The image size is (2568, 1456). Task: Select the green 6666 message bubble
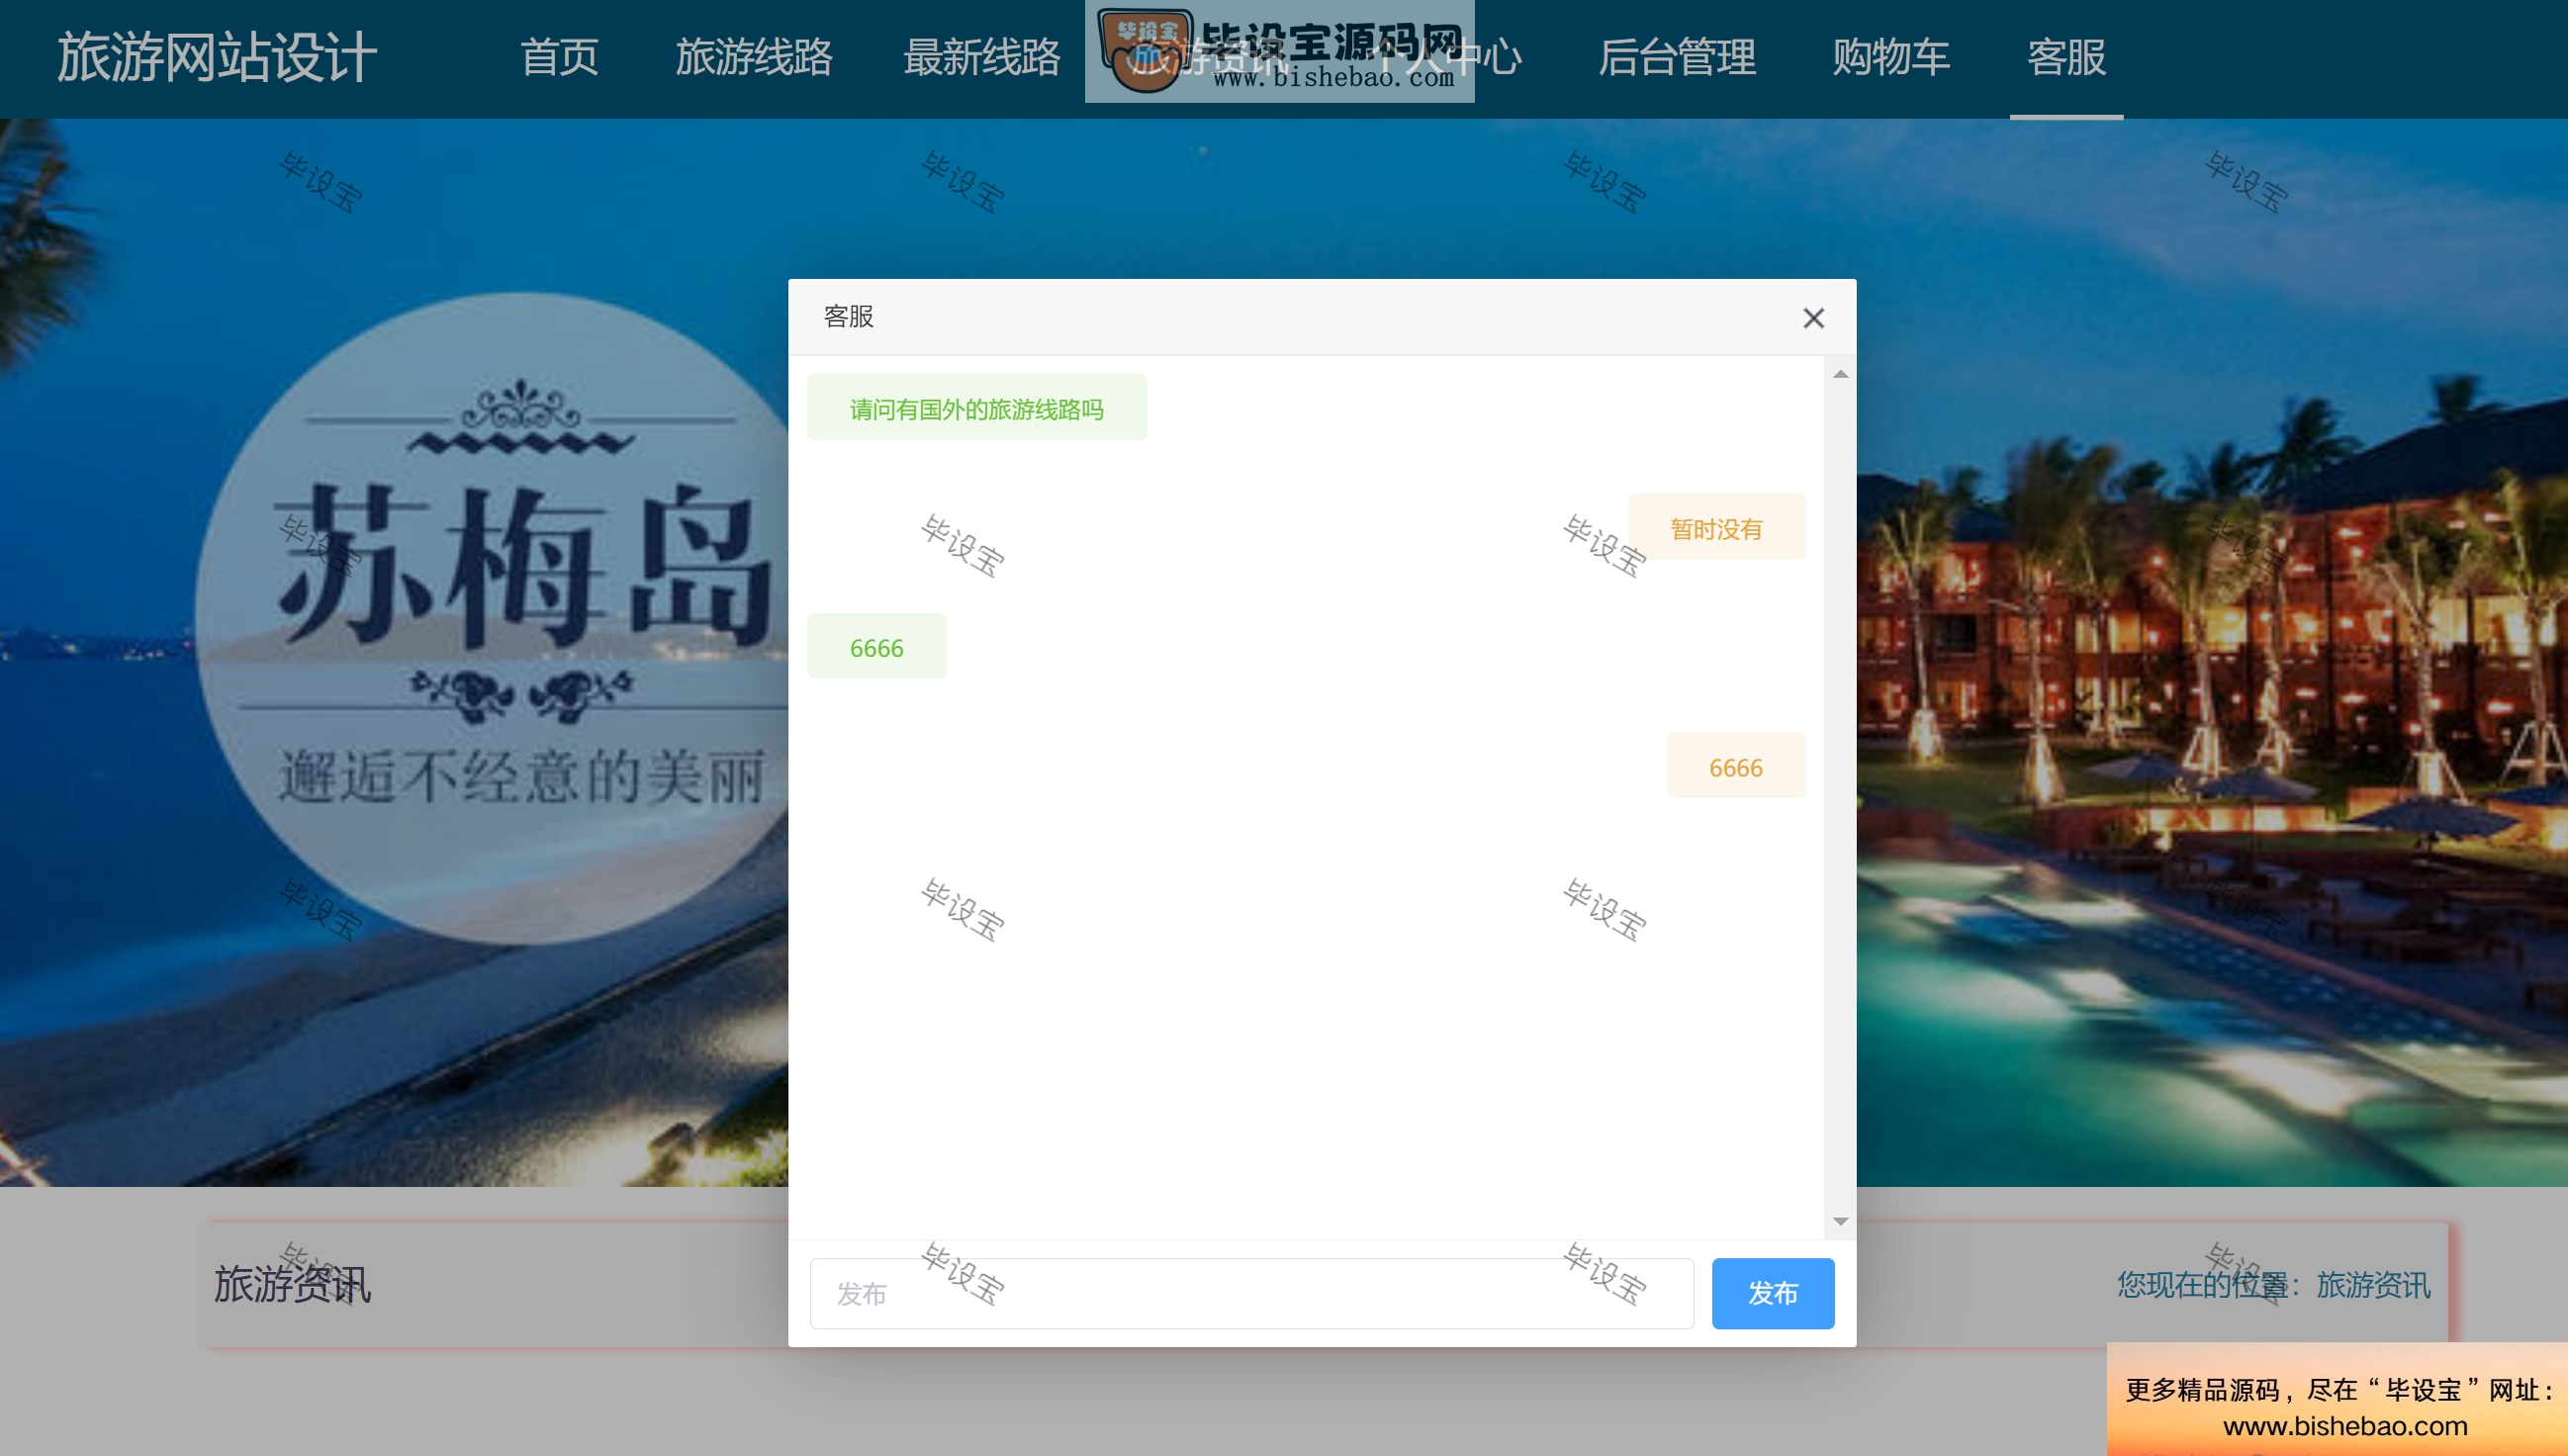click(x=876, y=647)
